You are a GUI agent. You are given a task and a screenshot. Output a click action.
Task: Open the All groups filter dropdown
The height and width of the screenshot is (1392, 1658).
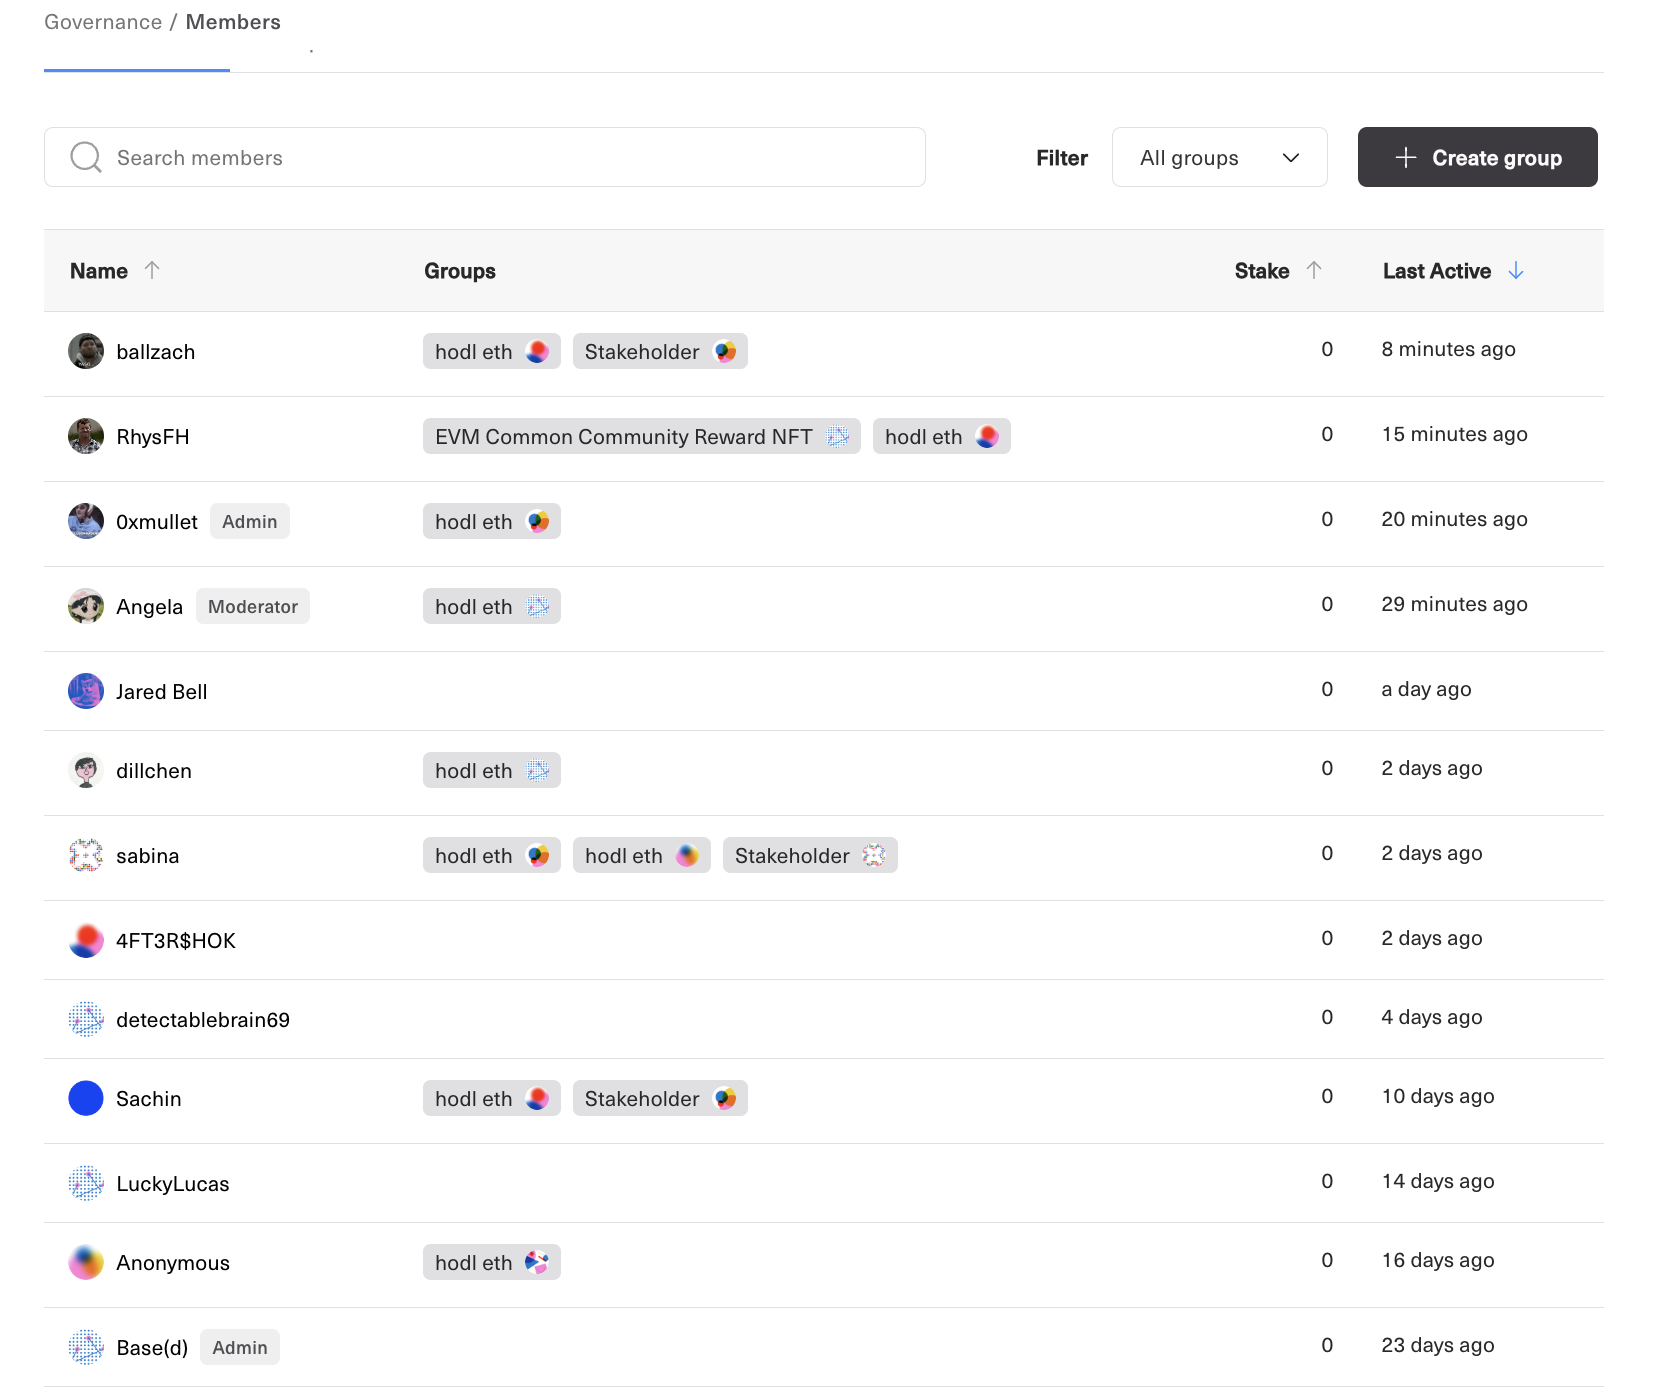click(1219, 157)
